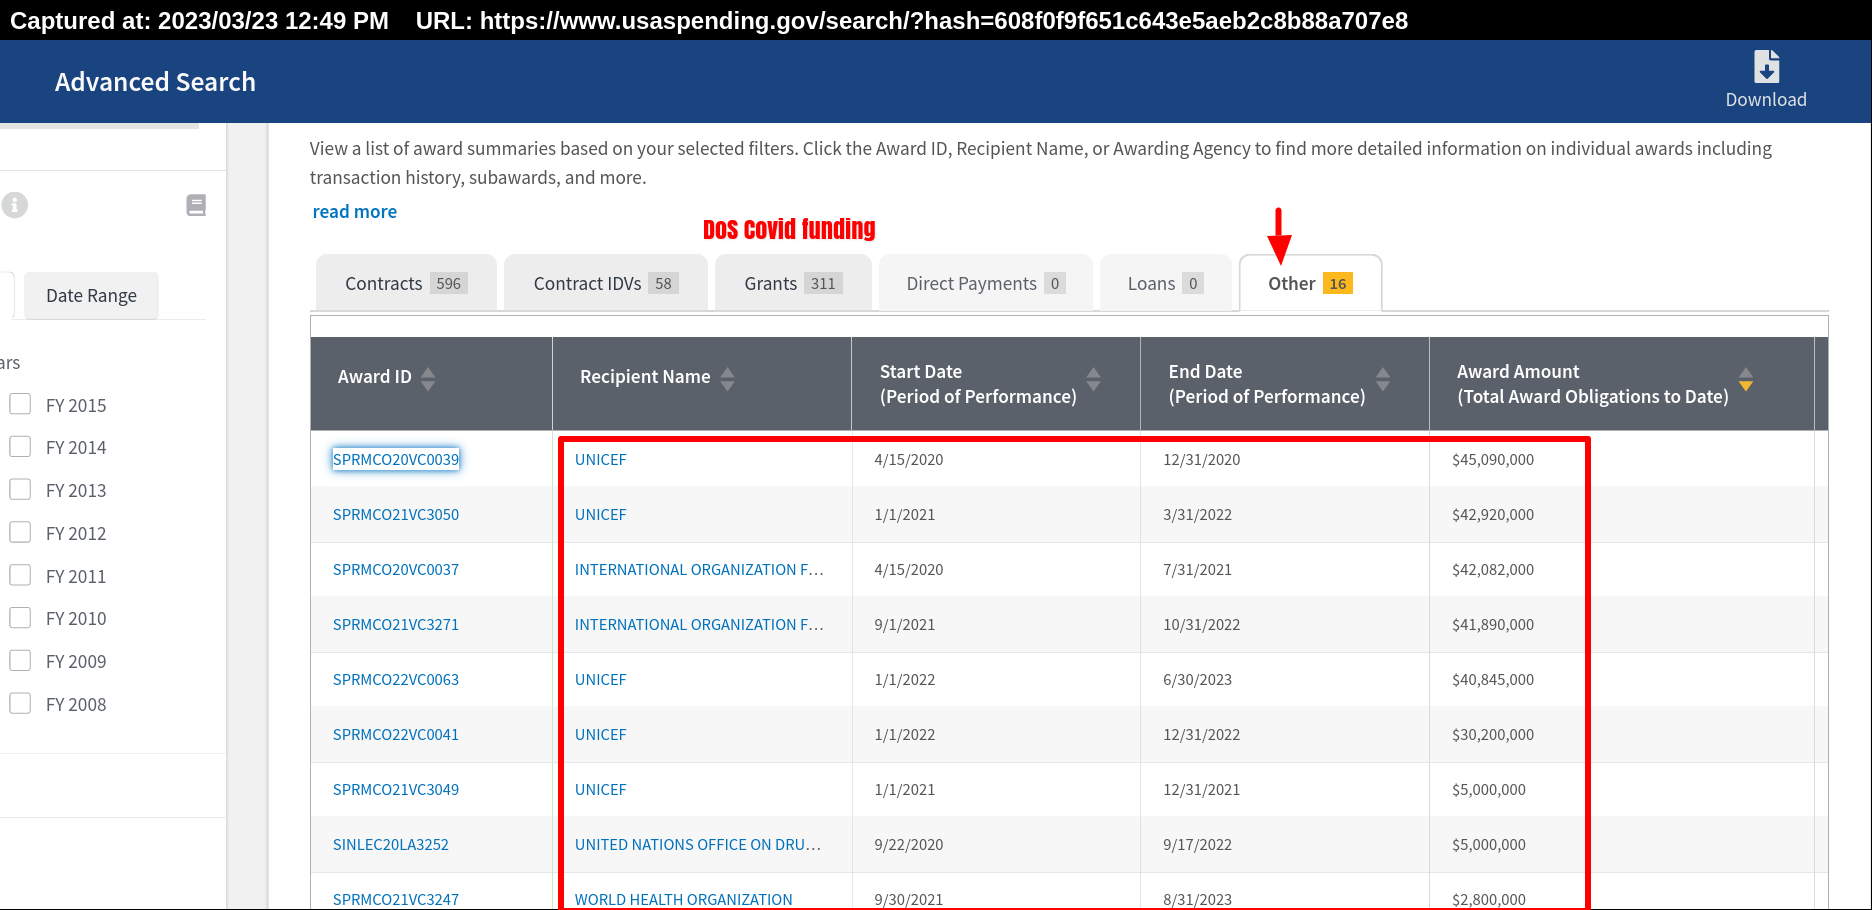Open award SPRMCO20VC0037

click(x=396, y=569)
